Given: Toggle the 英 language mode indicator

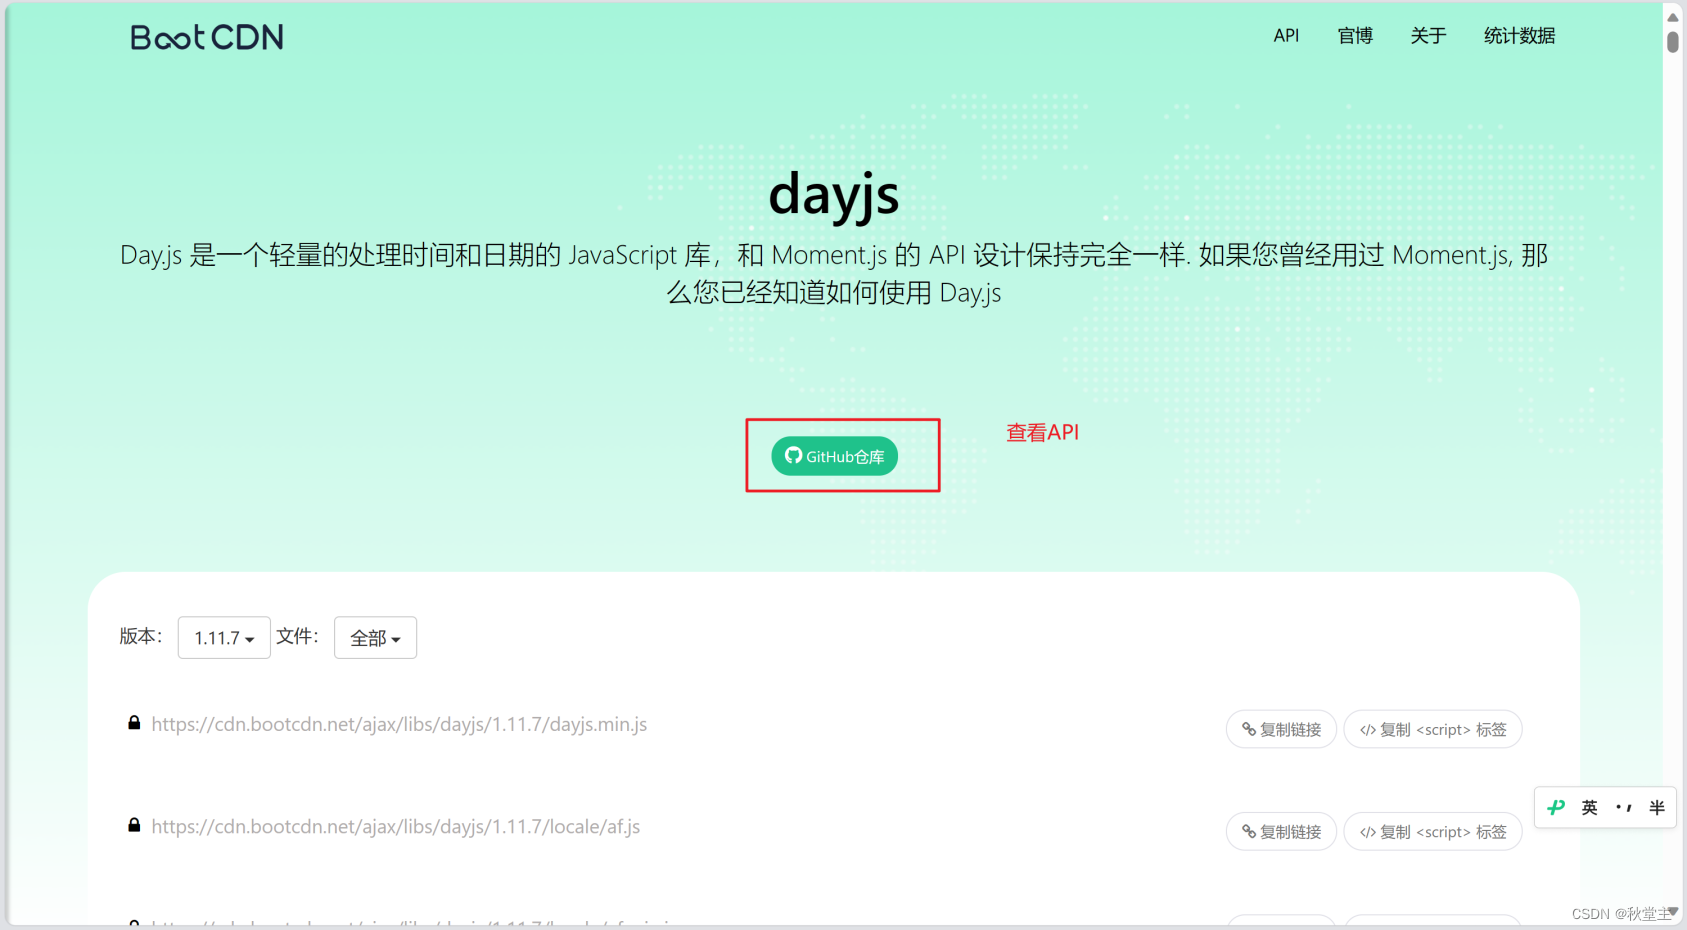Looking at the screenshot, I should (x=1589, y=807).
